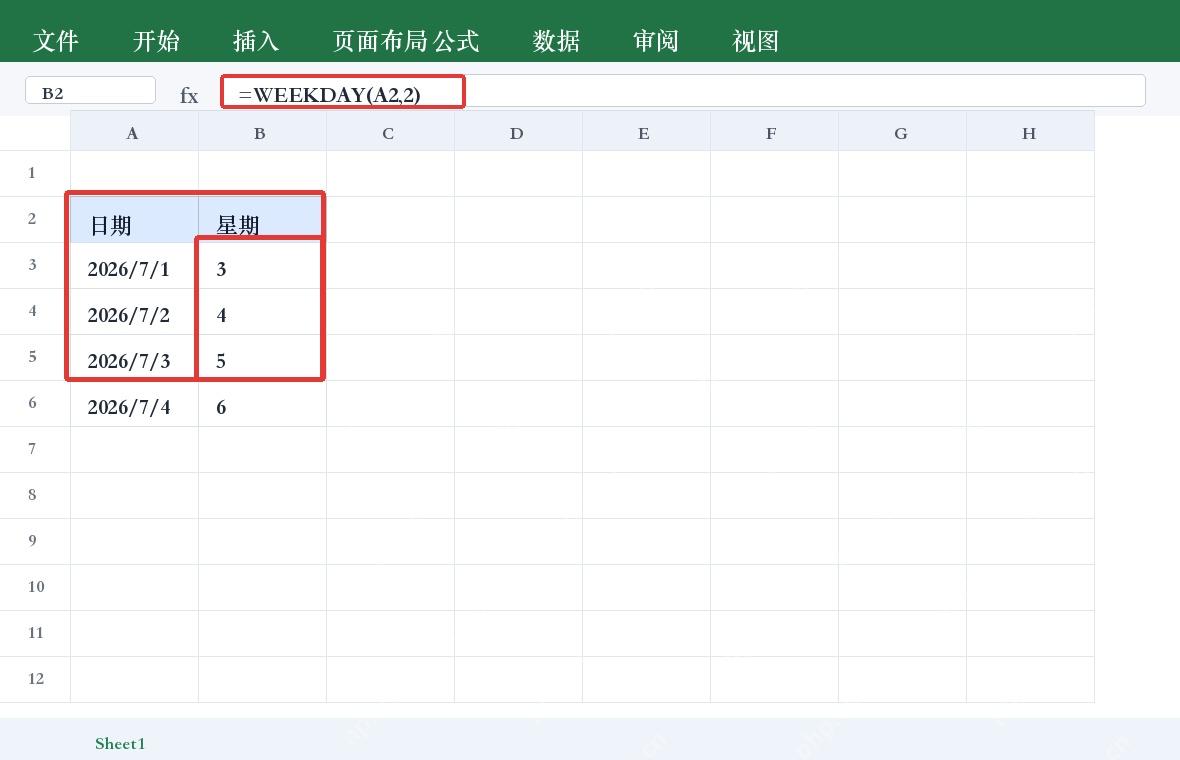Select the weekday cell showing 3
Image resolution: width=1180 pixels, height=760 pixels.
coord(263,266)
